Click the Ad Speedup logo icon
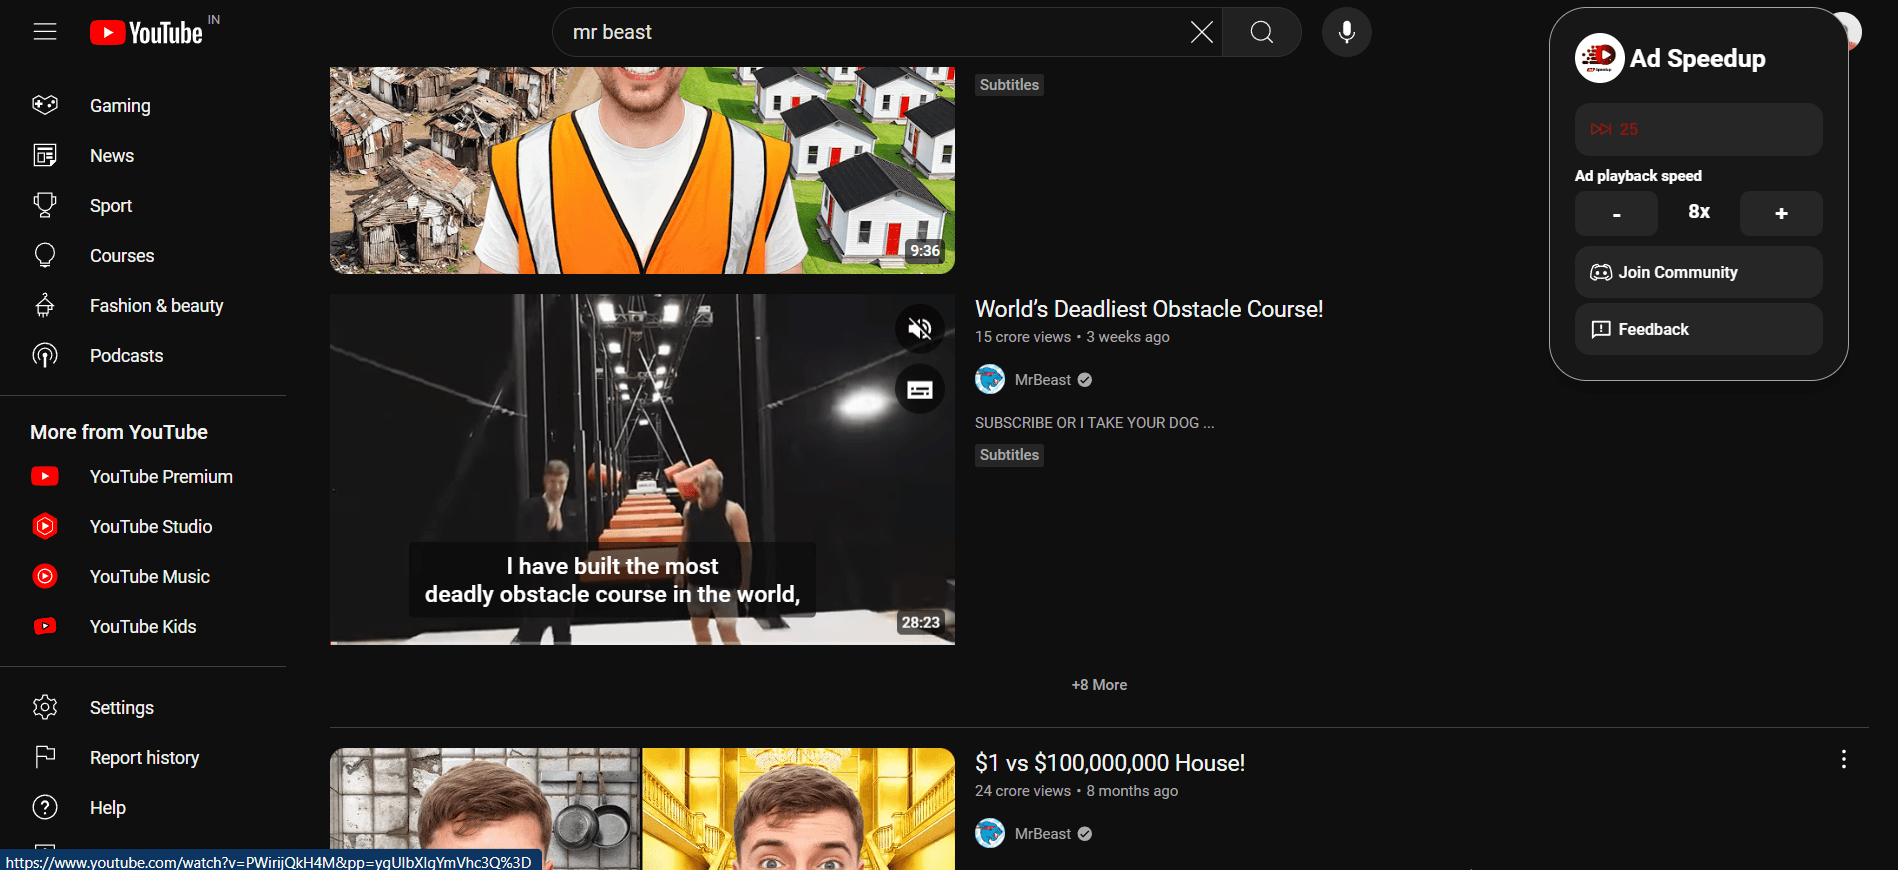Screen dimensions: 1898x870 pyautogui.click(x=1599, y=58)
